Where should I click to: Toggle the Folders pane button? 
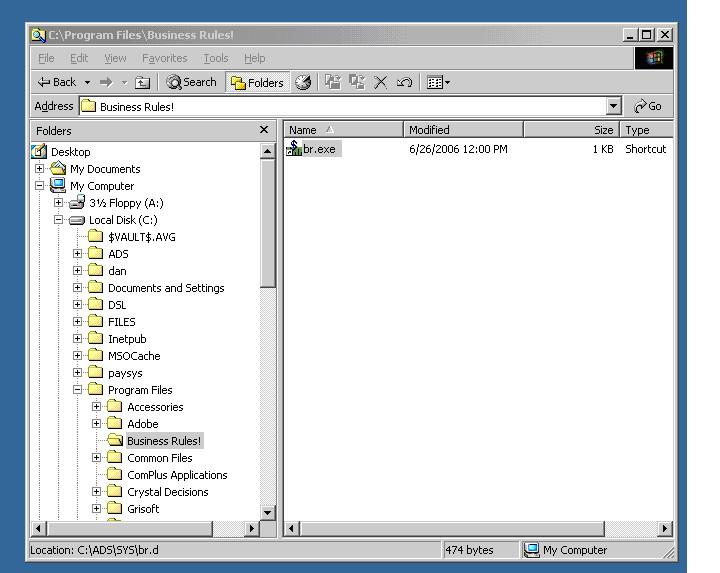pos(257,83)
